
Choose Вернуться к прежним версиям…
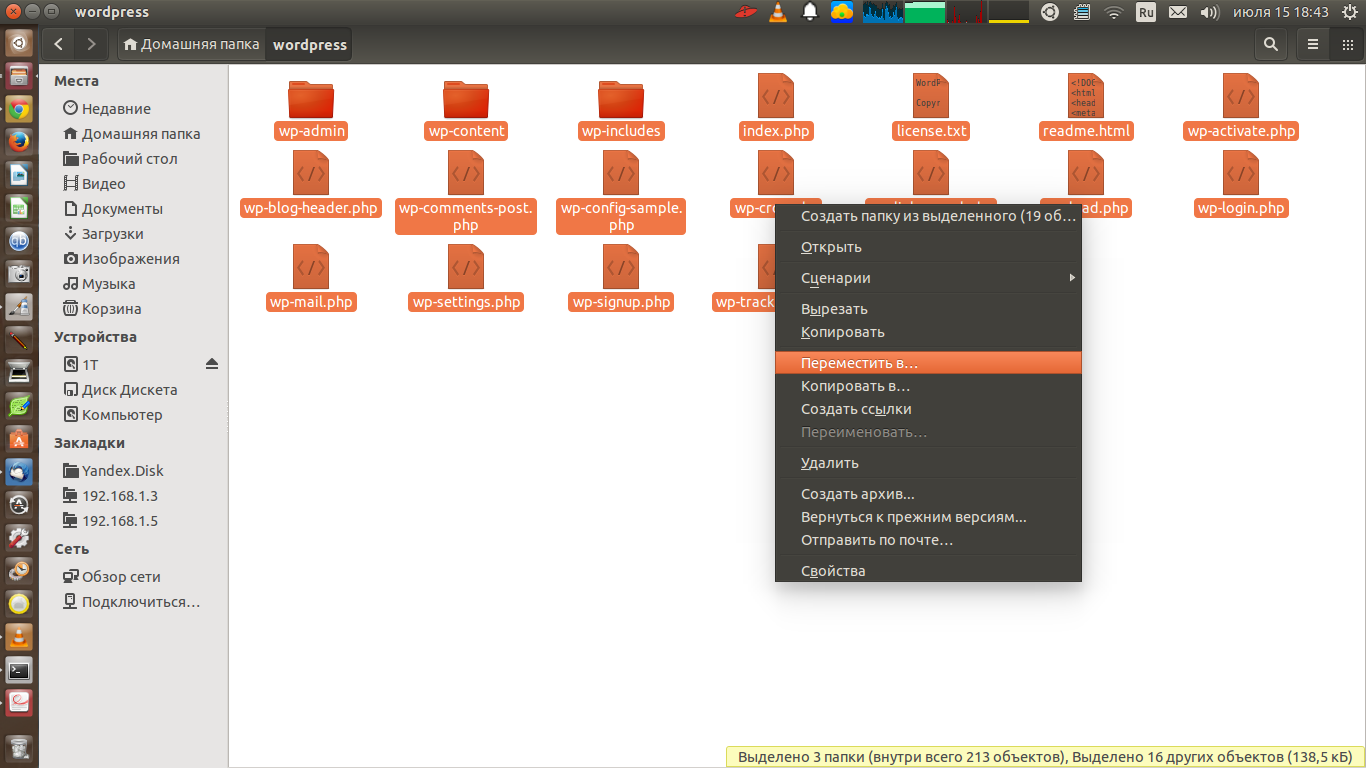(x=928, y=517)
